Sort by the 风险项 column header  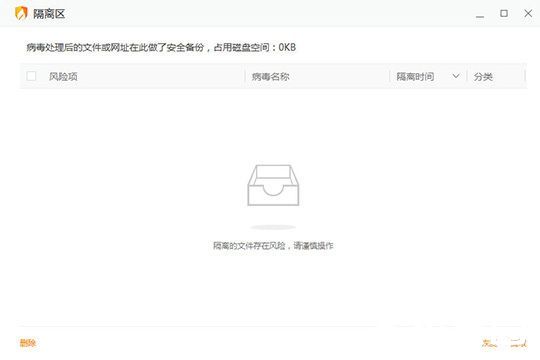[63, 76]
